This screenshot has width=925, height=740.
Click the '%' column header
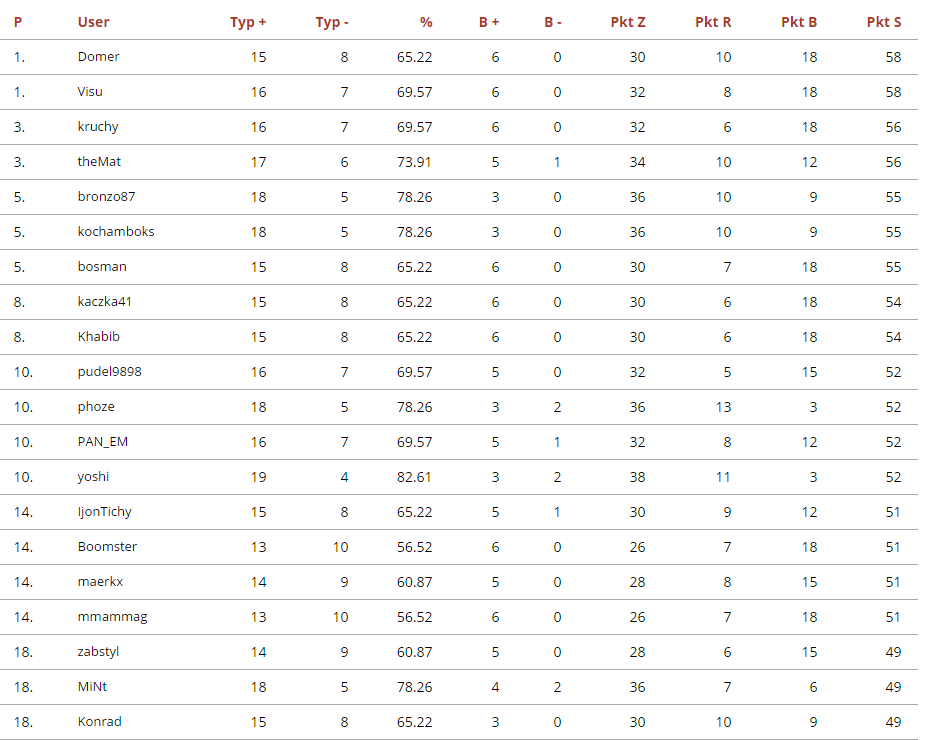(426, 22)
